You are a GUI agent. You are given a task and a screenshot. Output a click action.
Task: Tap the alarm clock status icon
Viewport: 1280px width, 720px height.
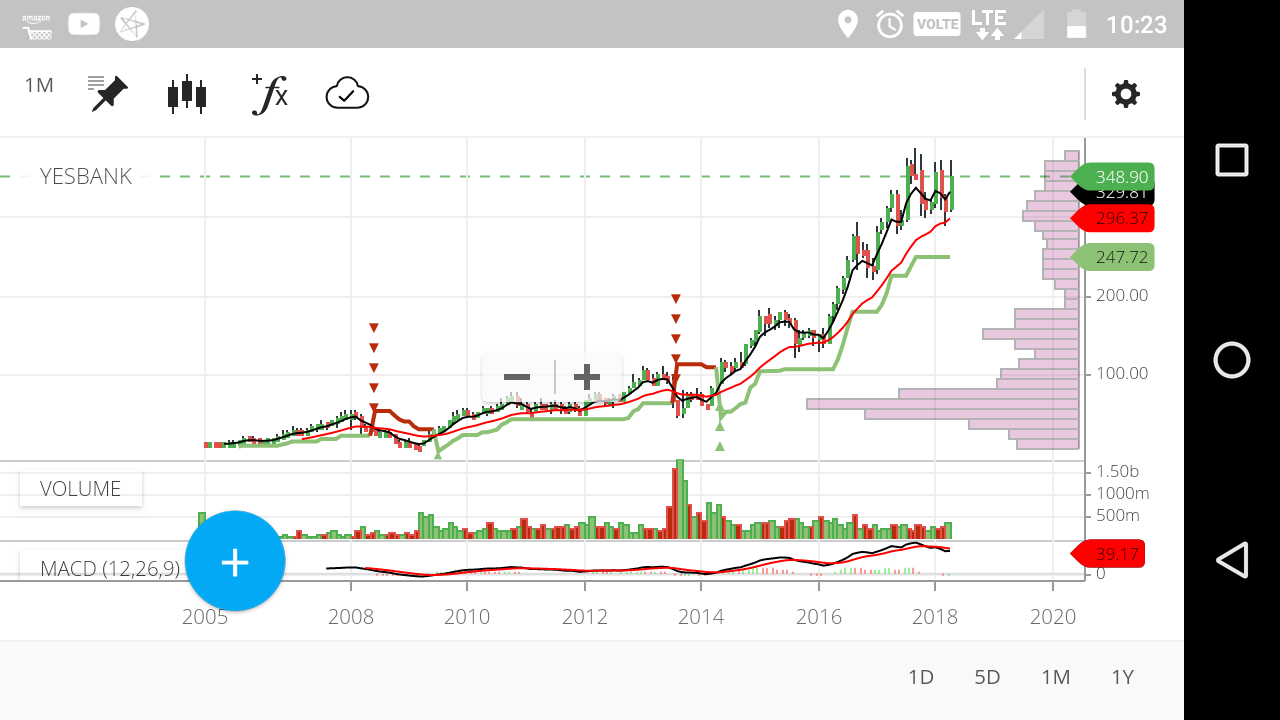(x=890, y=24)
